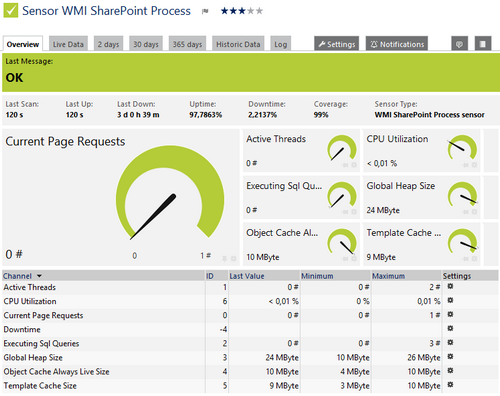Click the CPU Utilization mini gauge dial
This screenshot has width=500, height=396.
pos(462,148)
